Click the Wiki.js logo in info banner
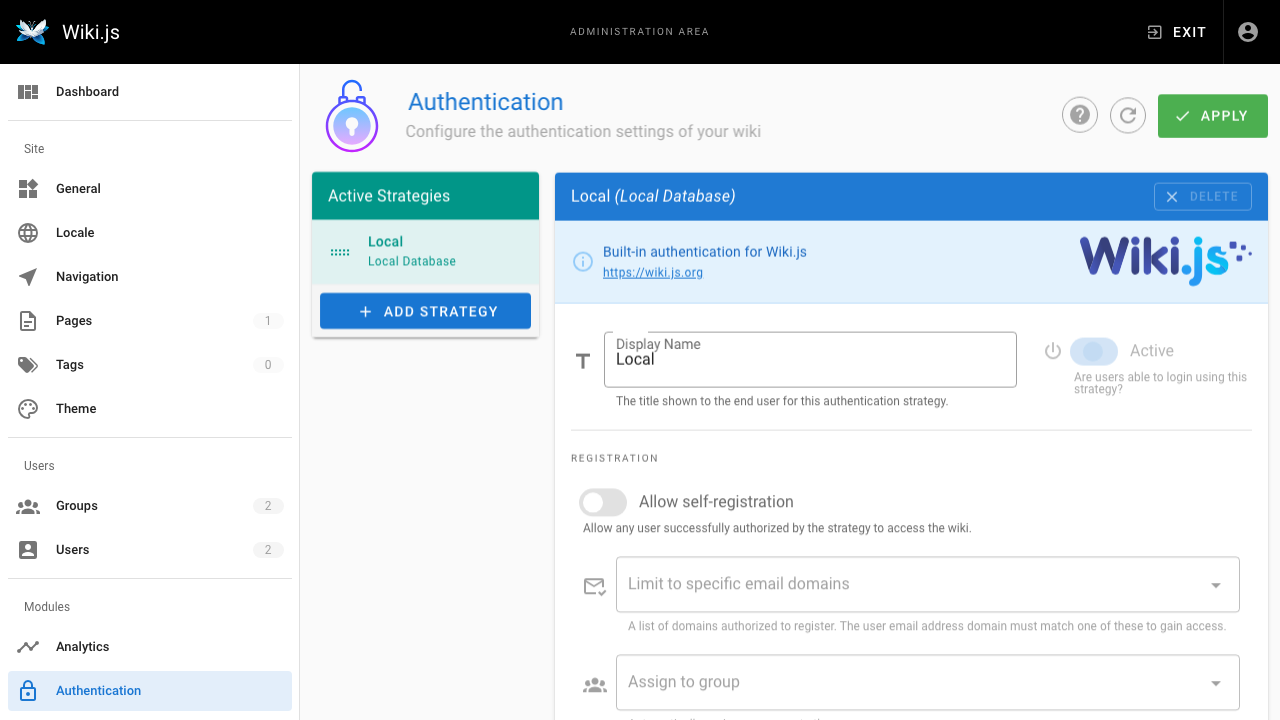Viewport: 1280px width, 720px height. tap(1166, 260)
